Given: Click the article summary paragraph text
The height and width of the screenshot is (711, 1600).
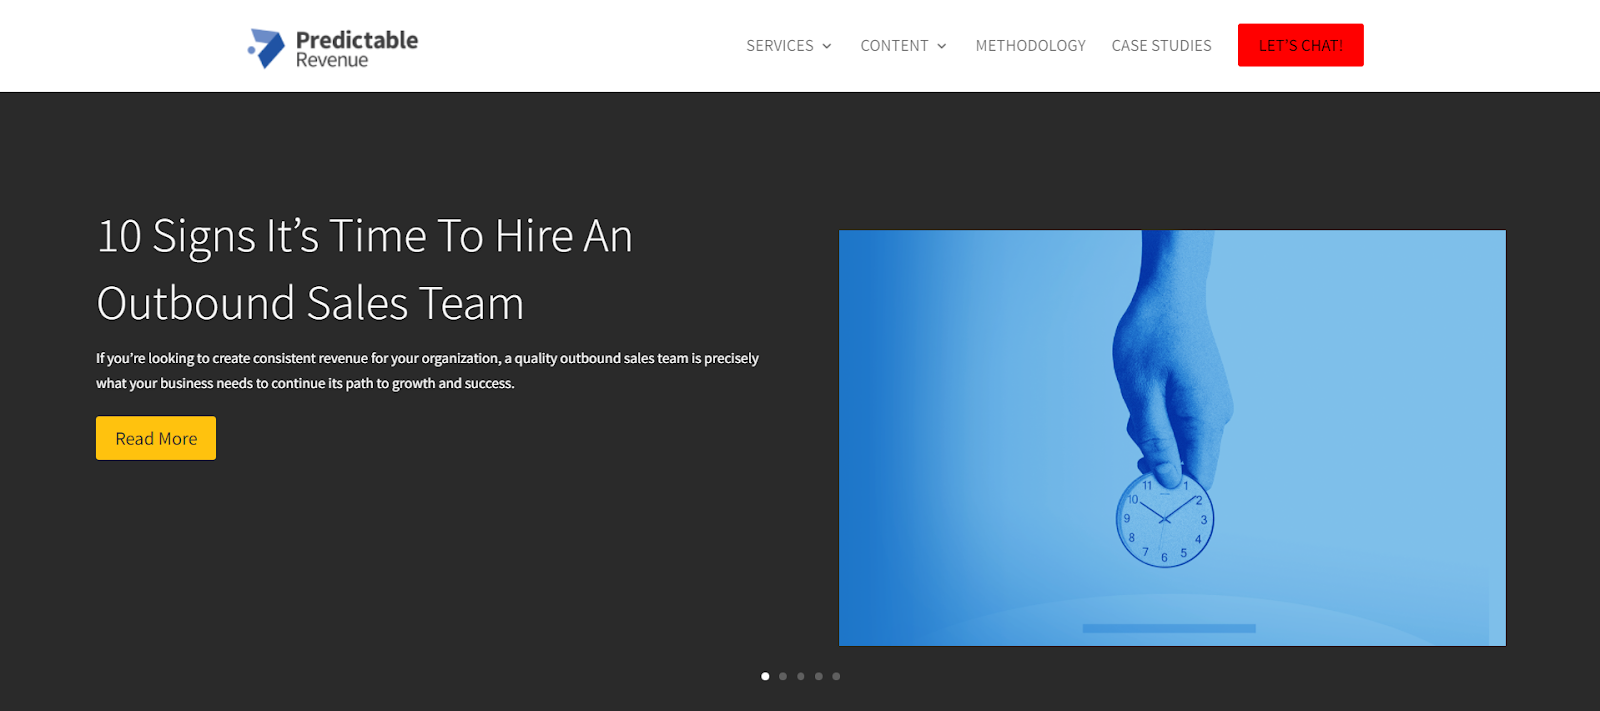Looking at the screenshot, I should coord(427,370).
